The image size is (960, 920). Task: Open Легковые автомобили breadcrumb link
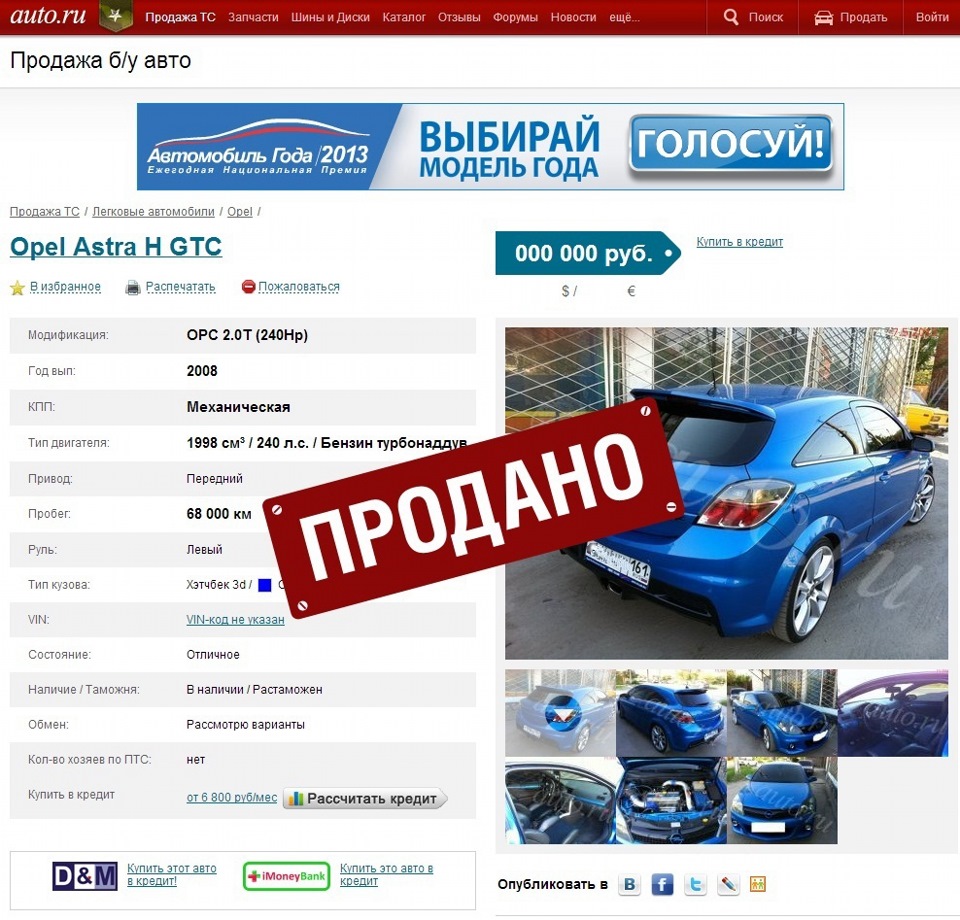pyautogui.click(x=153, y=211)
